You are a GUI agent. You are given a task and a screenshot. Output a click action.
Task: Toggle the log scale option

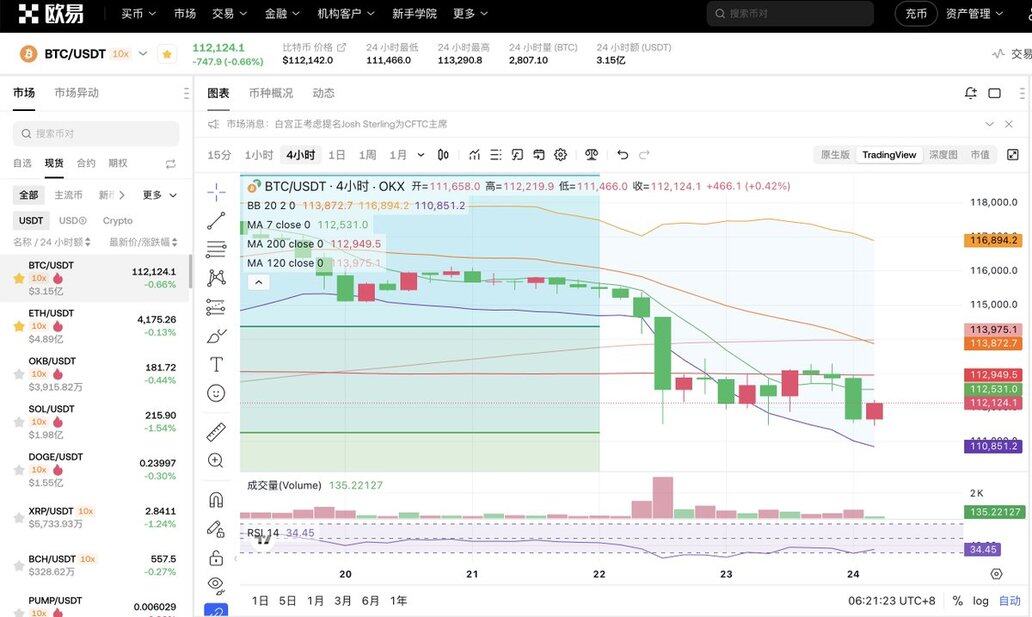click(981, 601)
